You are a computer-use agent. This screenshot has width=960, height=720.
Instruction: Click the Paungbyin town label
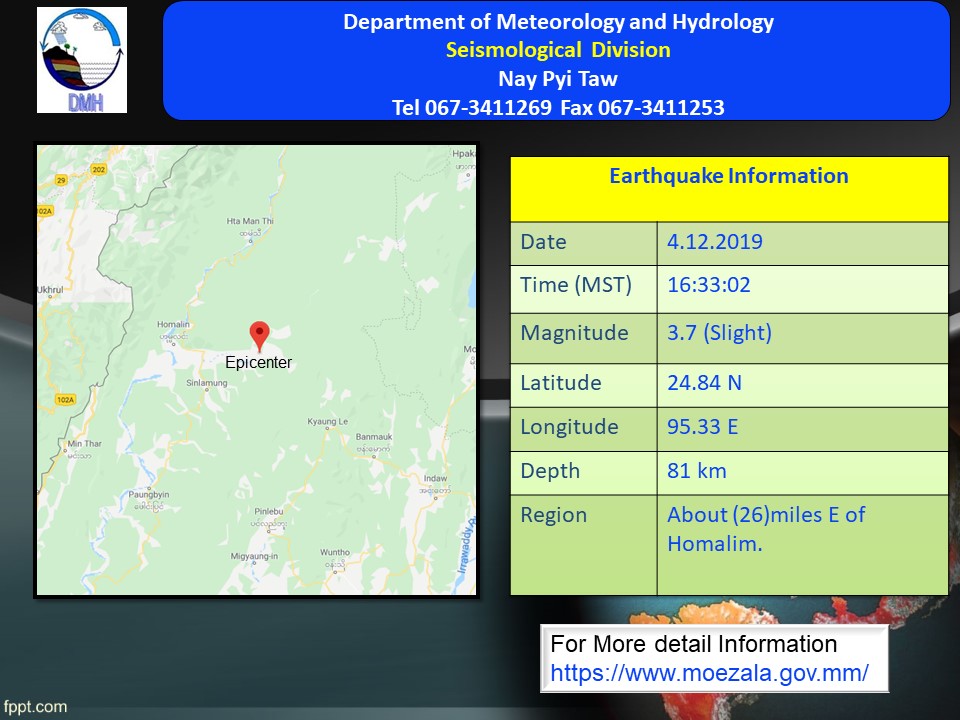pyautogui.click(x=147, y=495)
